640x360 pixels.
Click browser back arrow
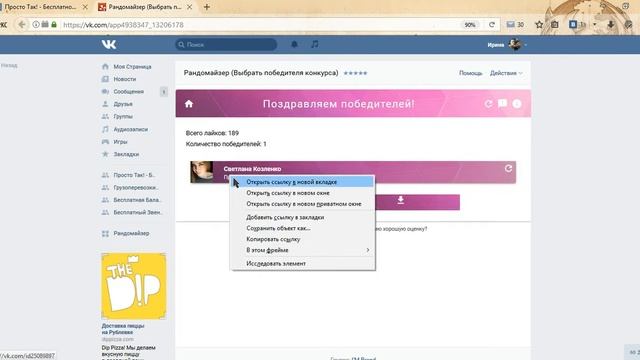pos(22,25)
